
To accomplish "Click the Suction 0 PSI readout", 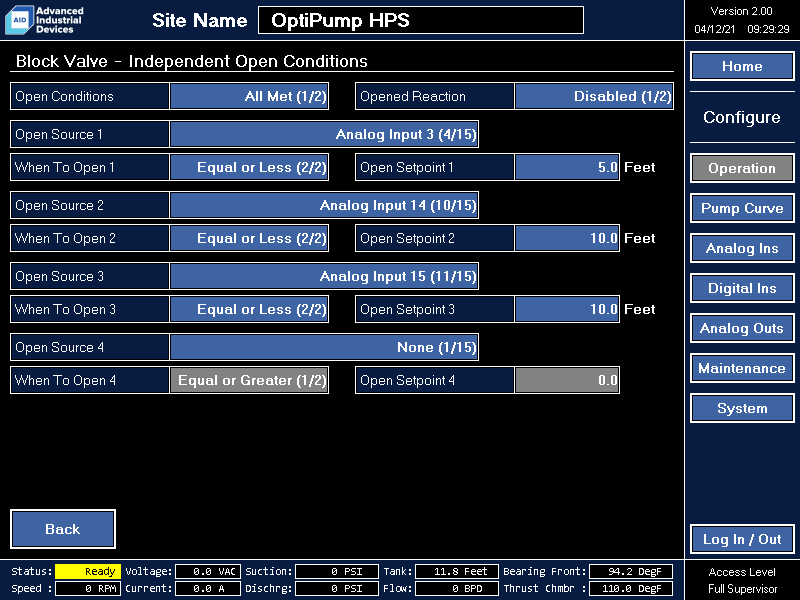I will [337, 571].
